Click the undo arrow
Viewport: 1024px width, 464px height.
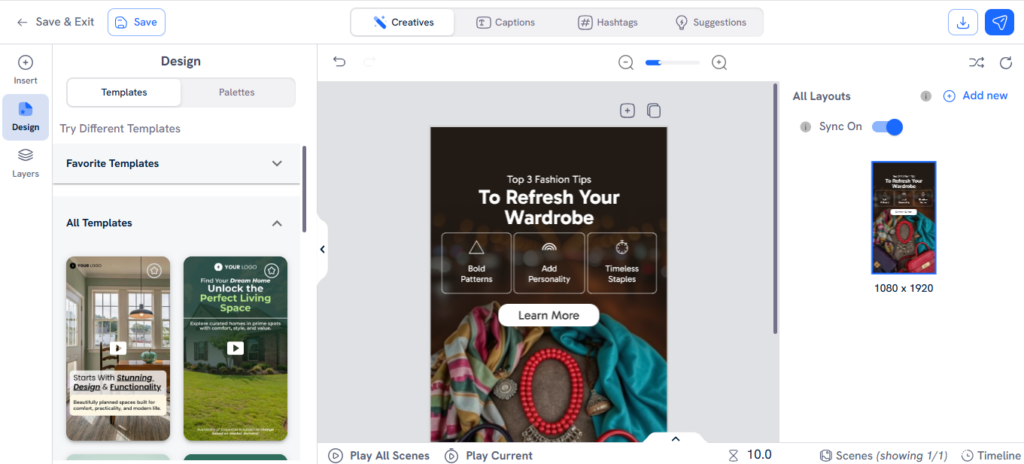pos(339,62)
